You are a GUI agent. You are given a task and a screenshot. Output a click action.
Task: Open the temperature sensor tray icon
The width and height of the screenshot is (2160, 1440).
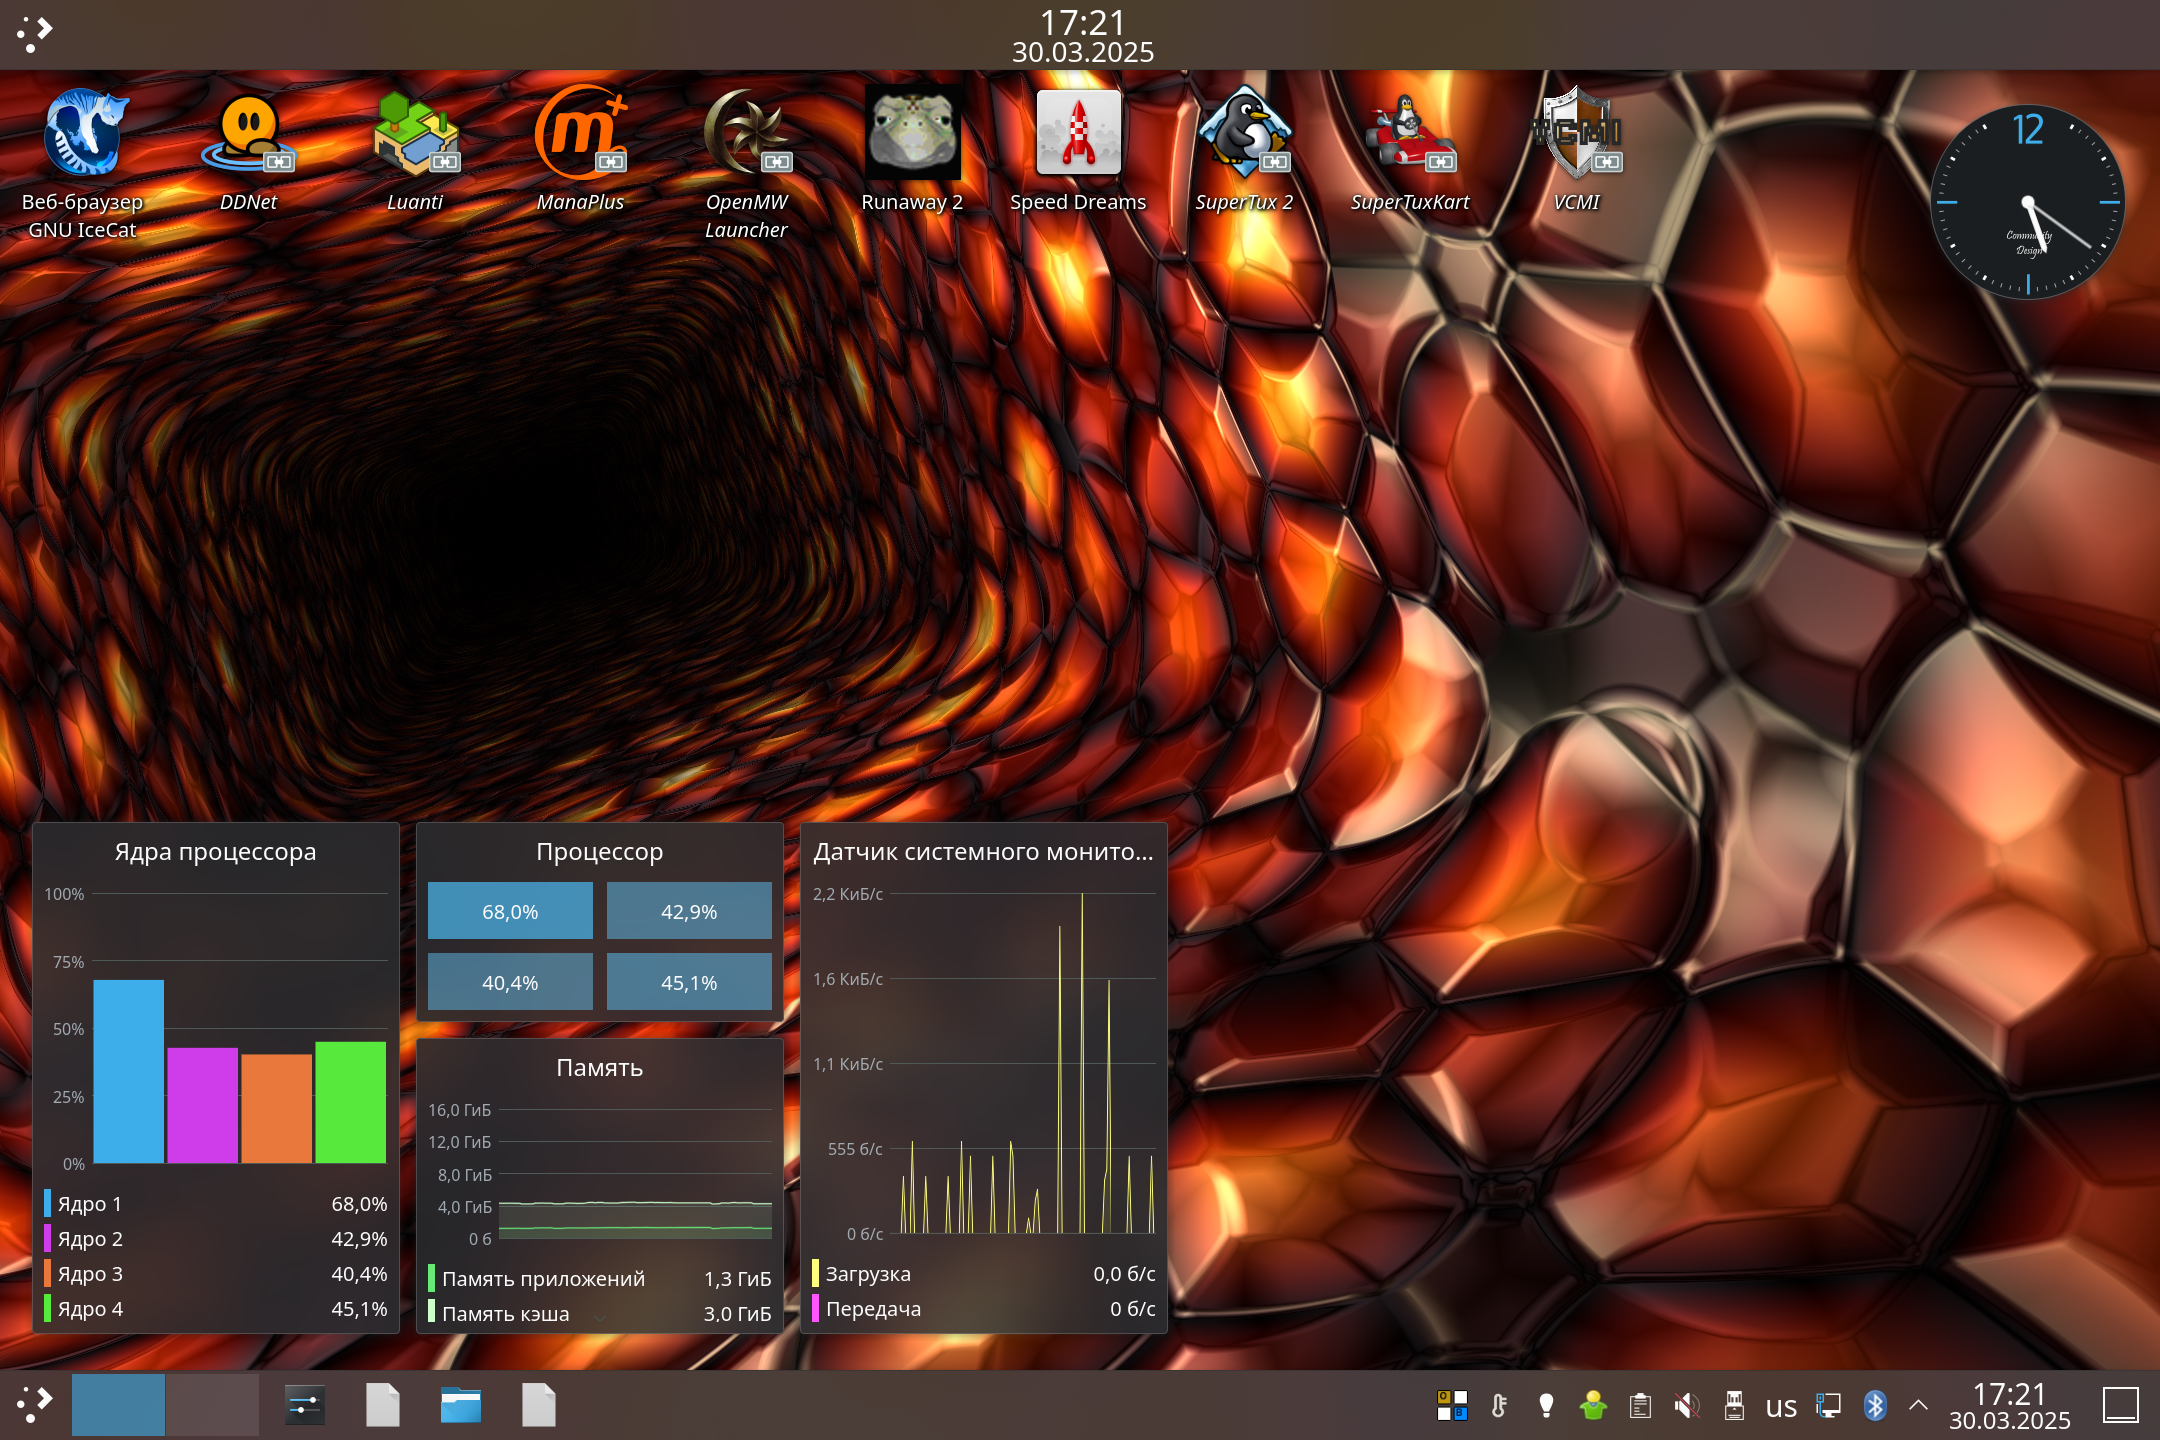[1499, 1405]
